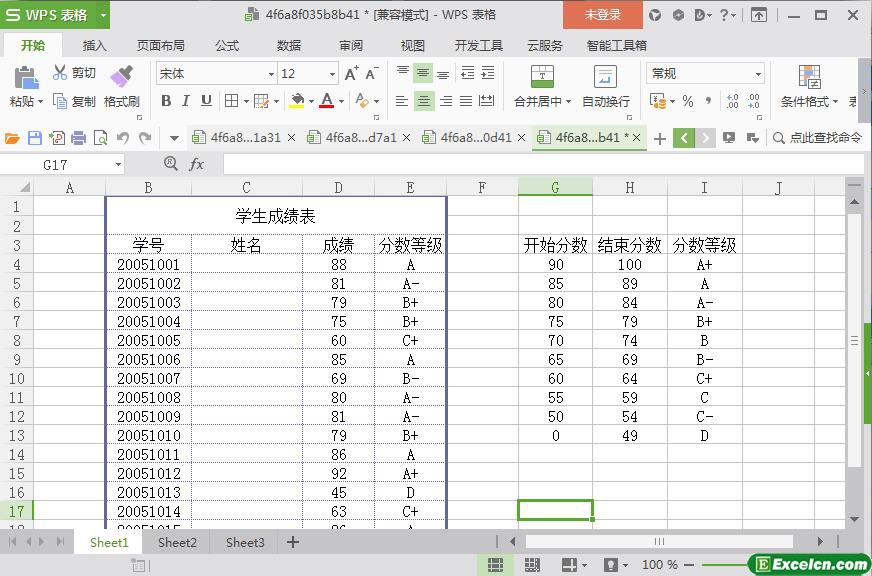This screenshot has width=872, height=576.
Task: Select cell containing 学生成绩表 title
Action: click(x=275, y=215)
